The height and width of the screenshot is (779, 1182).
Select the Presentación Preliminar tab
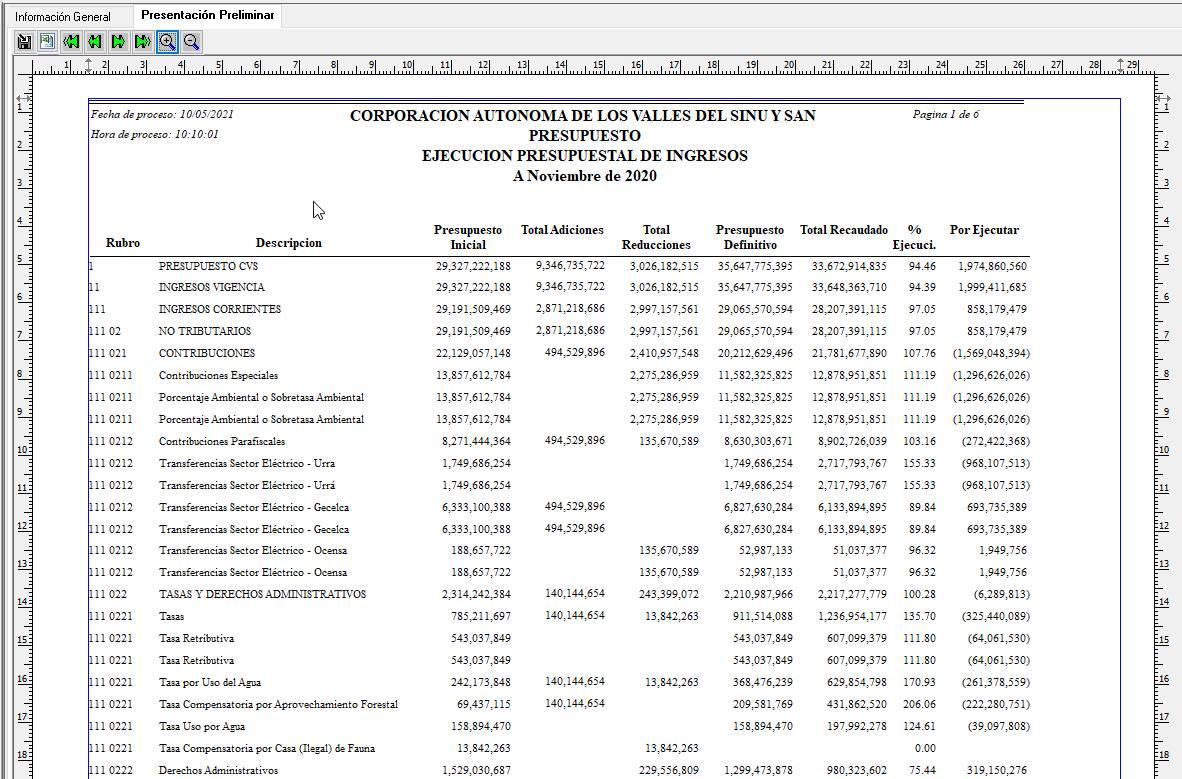[207, 16]
